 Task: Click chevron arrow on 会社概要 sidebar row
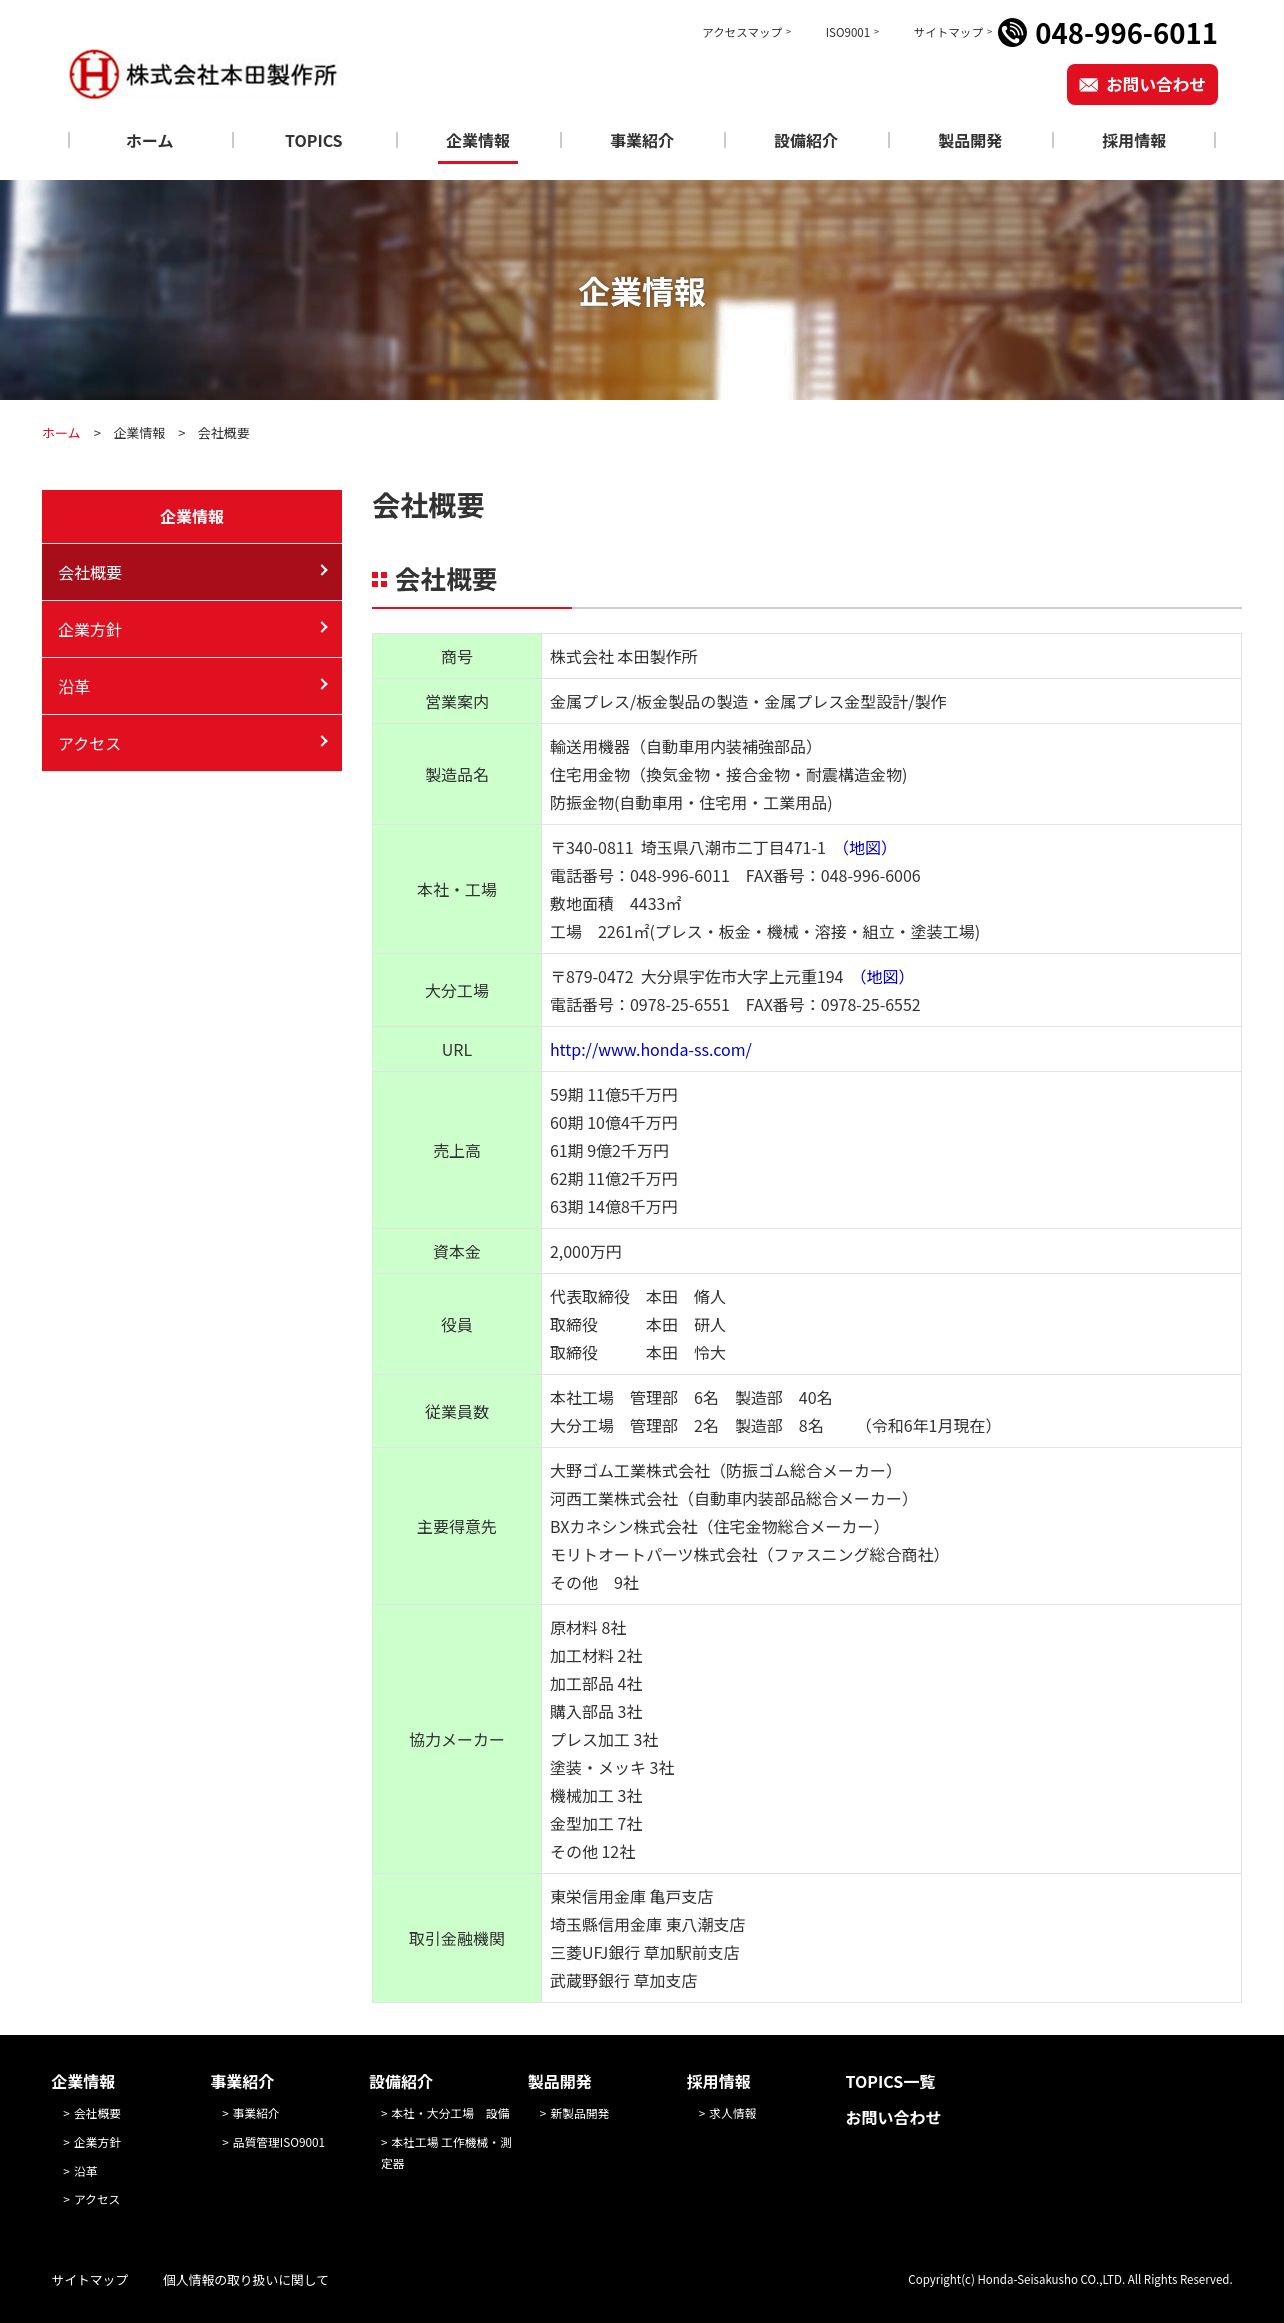tap(323, 570)
